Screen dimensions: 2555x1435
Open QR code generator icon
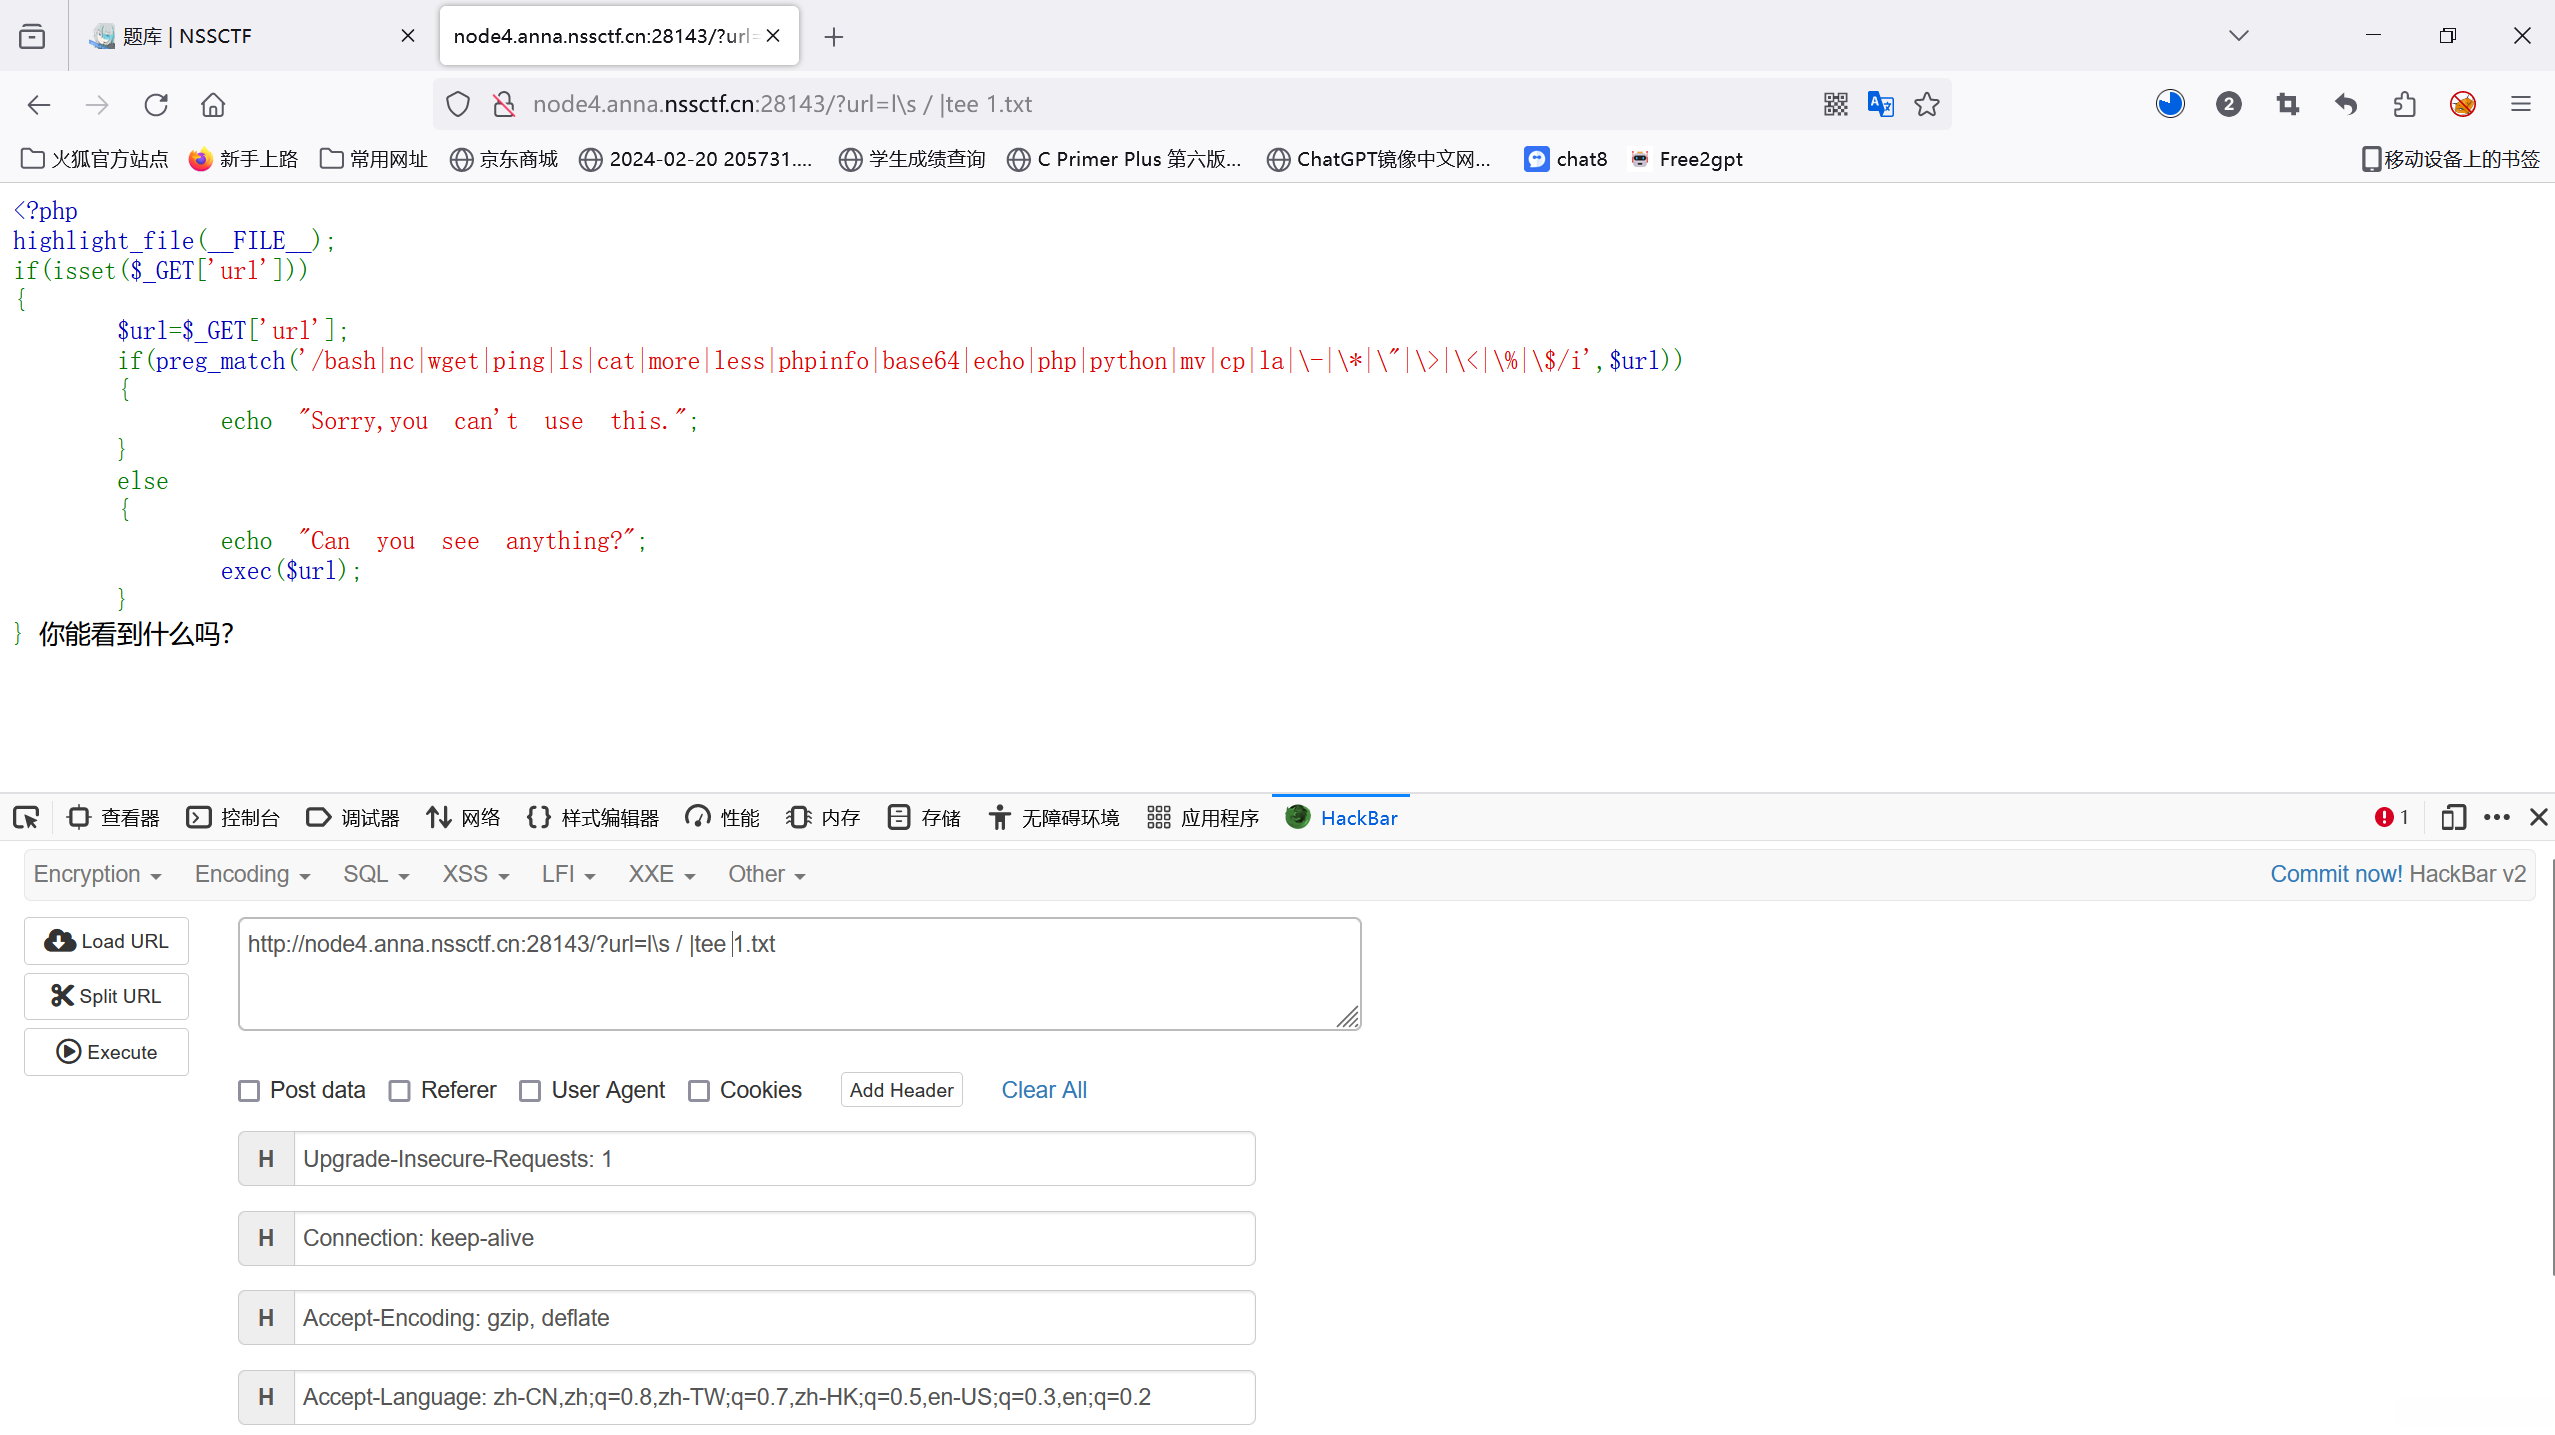pos(1836,104)
